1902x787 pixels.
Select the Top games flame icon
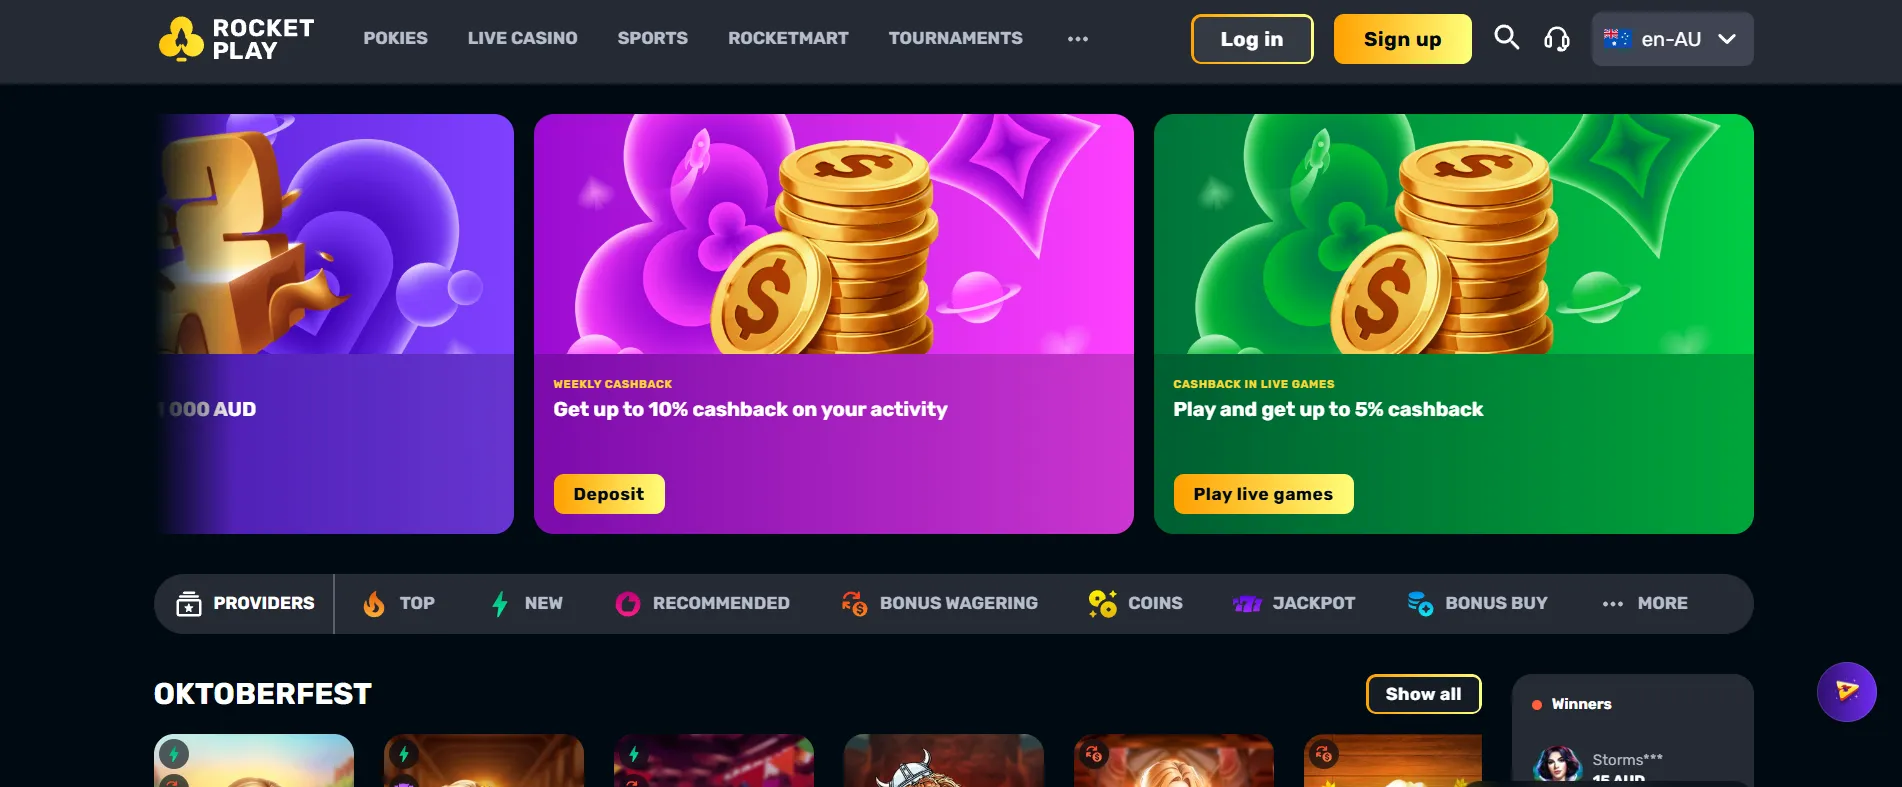[374, 604]
